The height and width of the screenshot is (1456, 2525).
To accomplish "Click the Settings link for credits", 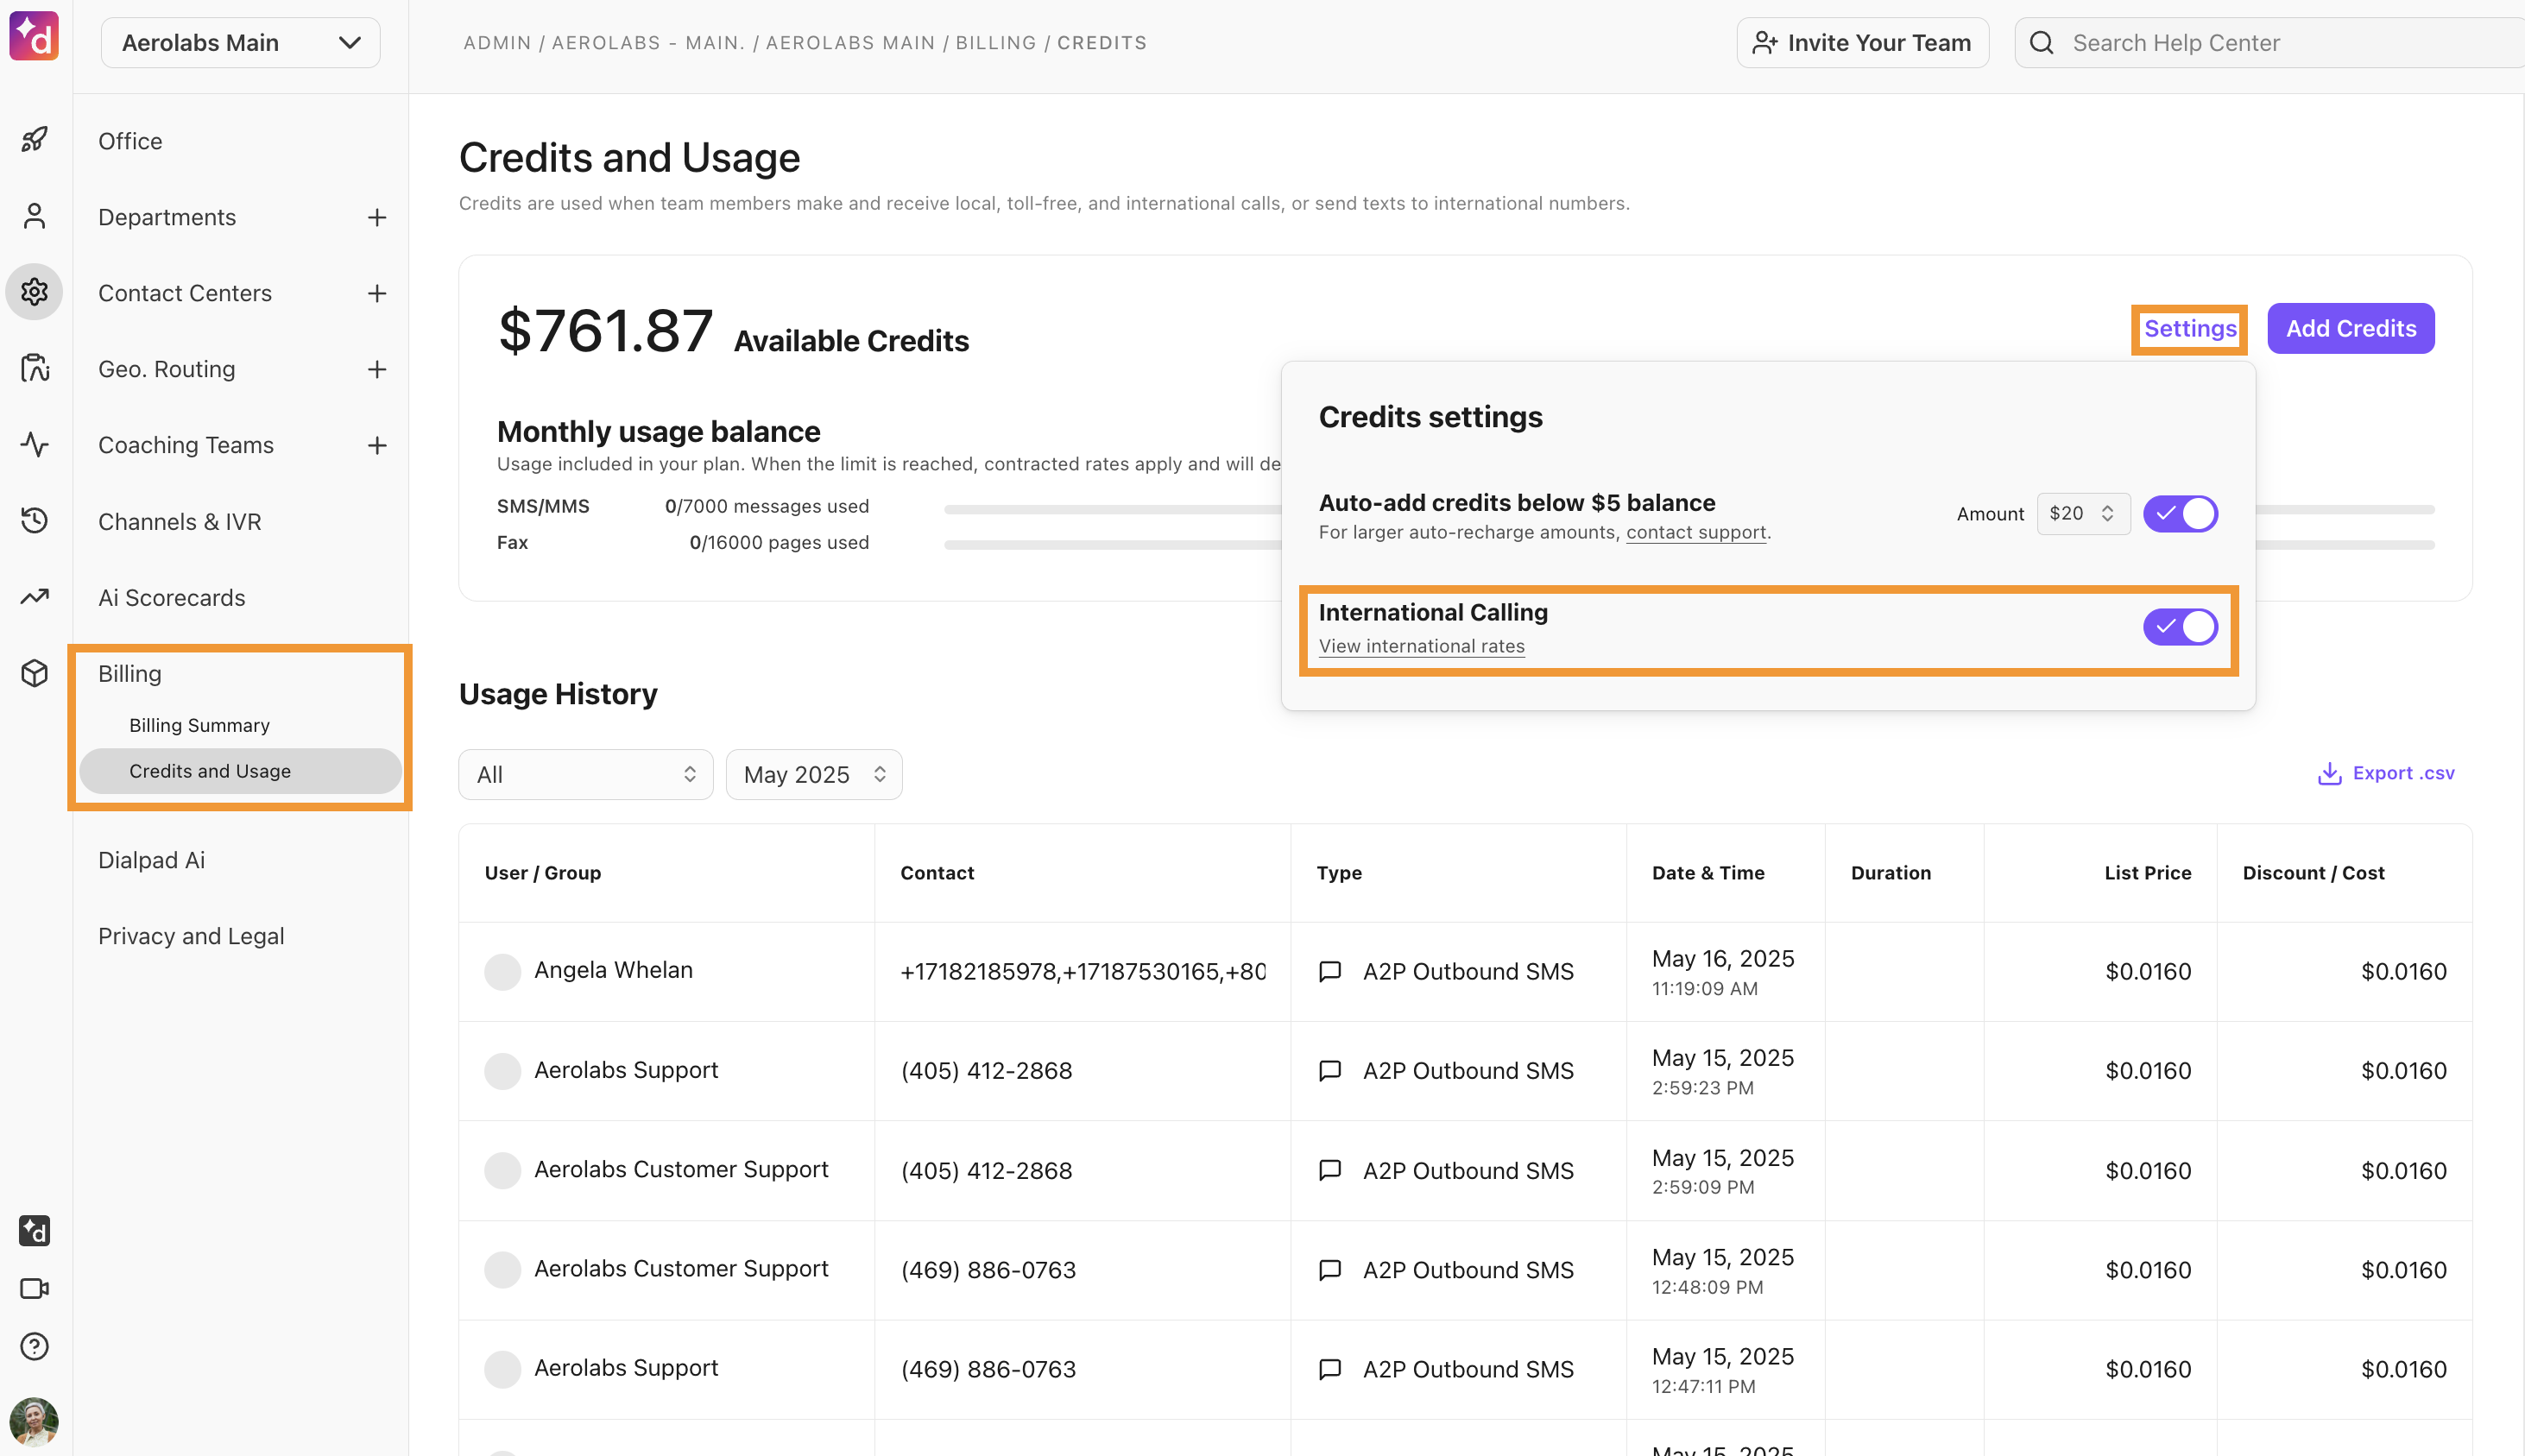I will coord(2190,328).
